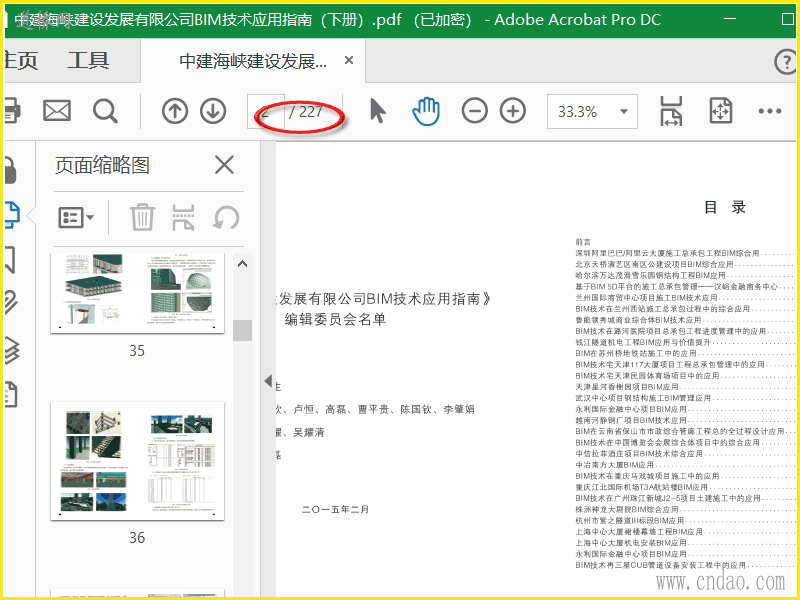Click contents entry 中冶南方大厦BIM应用
Viewport: 800px width, 600px height.
[615, 465]
